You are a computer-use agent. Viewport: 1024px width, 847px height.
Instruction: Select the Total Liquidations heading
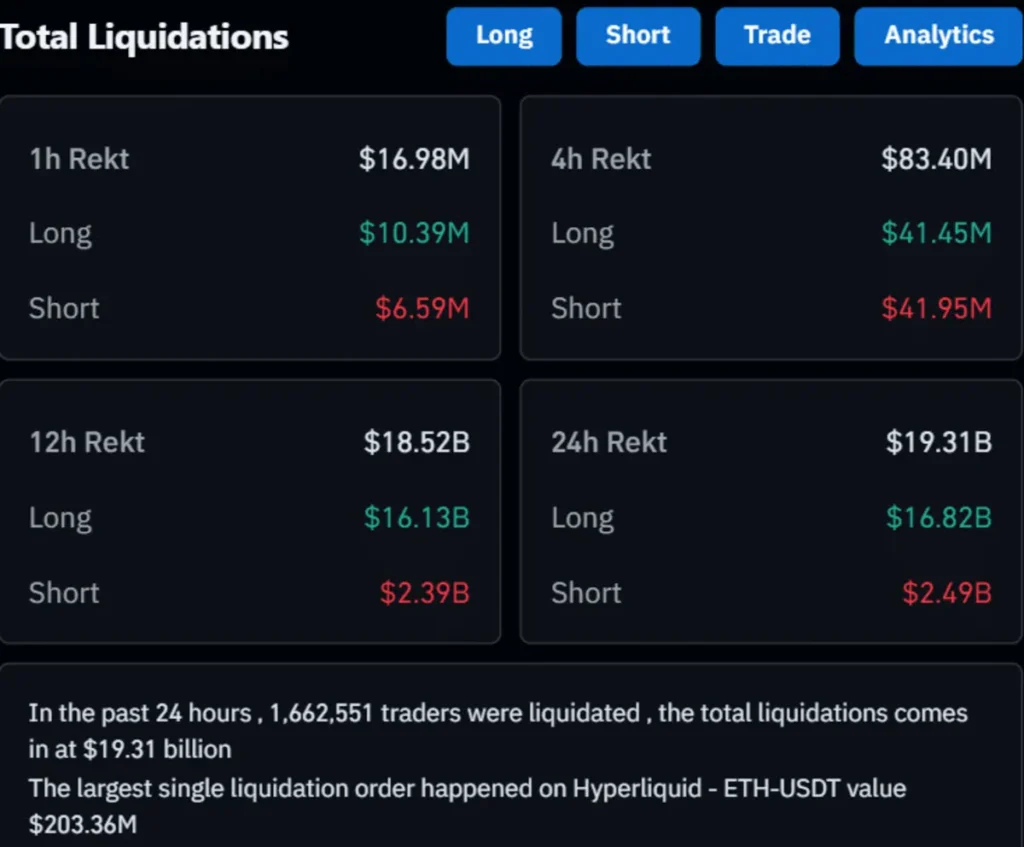(x=143, y=36)
